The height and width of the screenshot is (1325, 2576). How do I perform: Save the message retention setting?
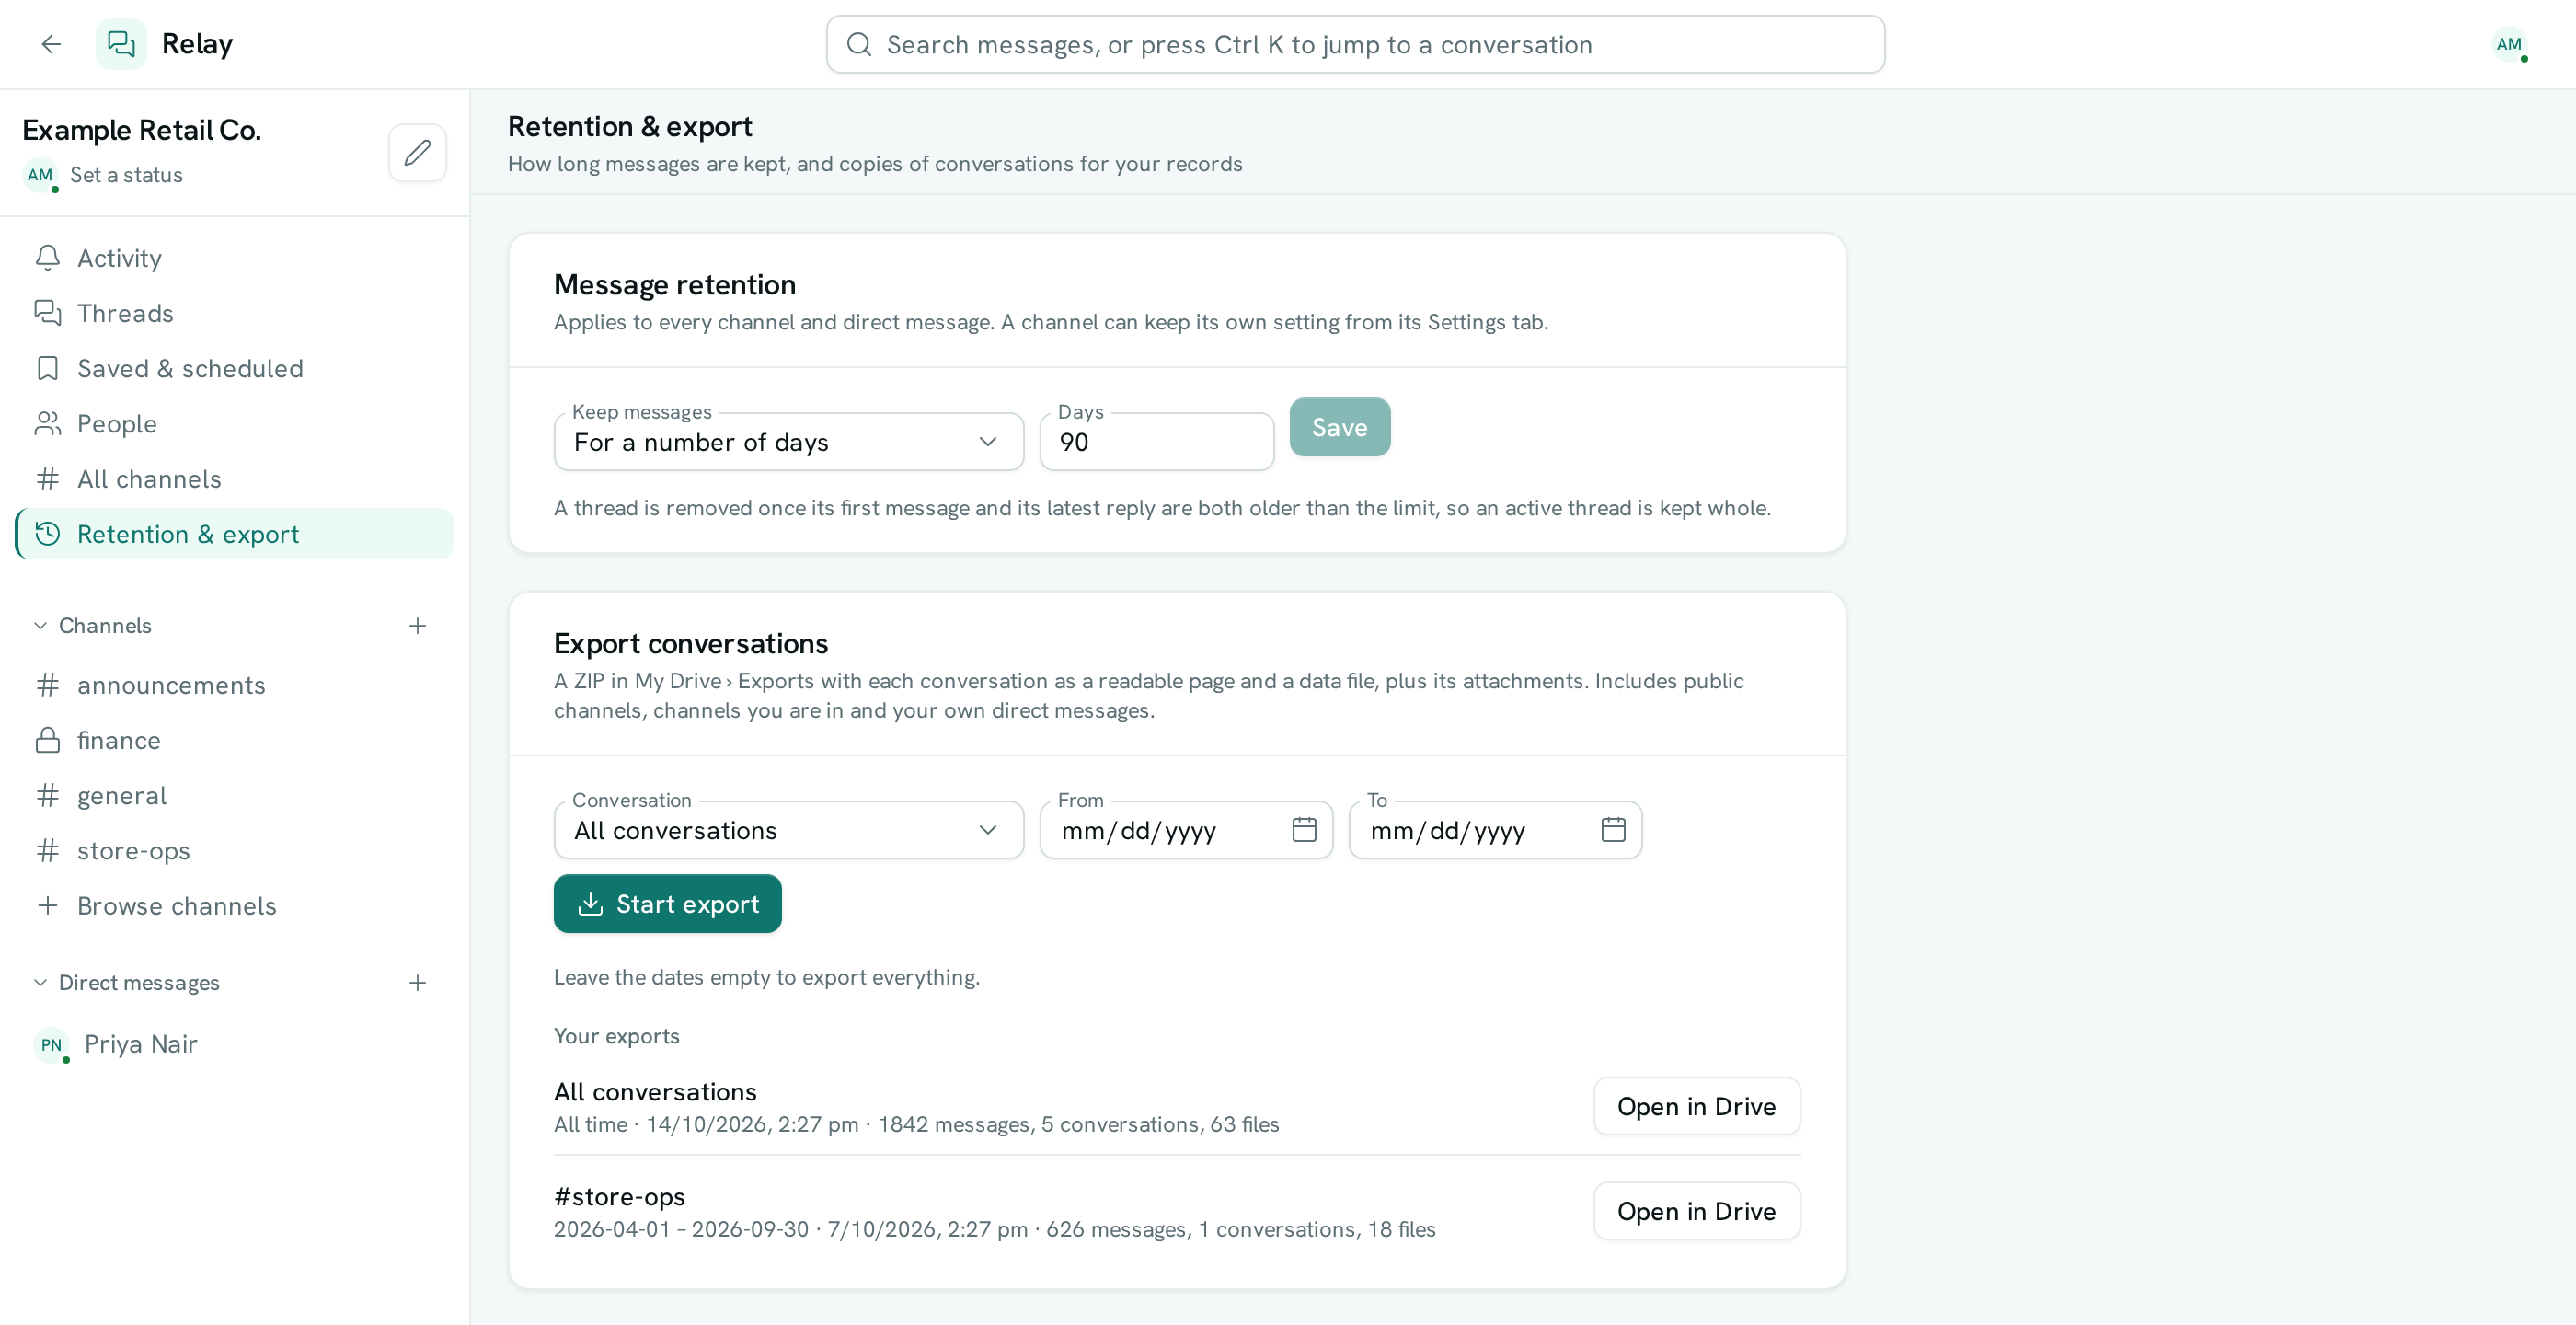click(x=1339, y=428)
